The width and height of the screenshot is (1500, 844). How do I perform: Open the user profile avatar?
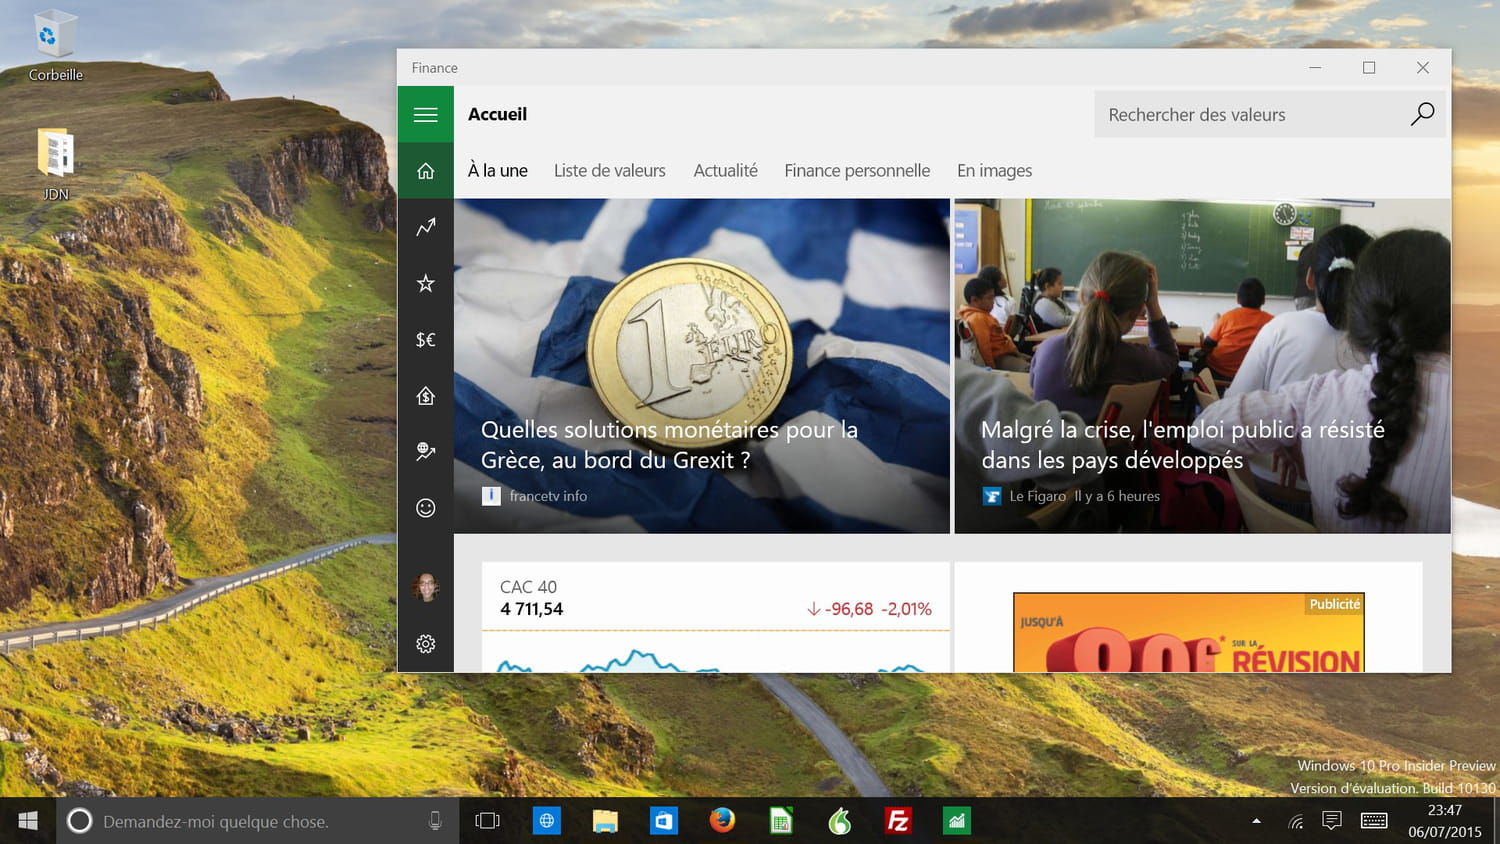click(x=425, y=587)
